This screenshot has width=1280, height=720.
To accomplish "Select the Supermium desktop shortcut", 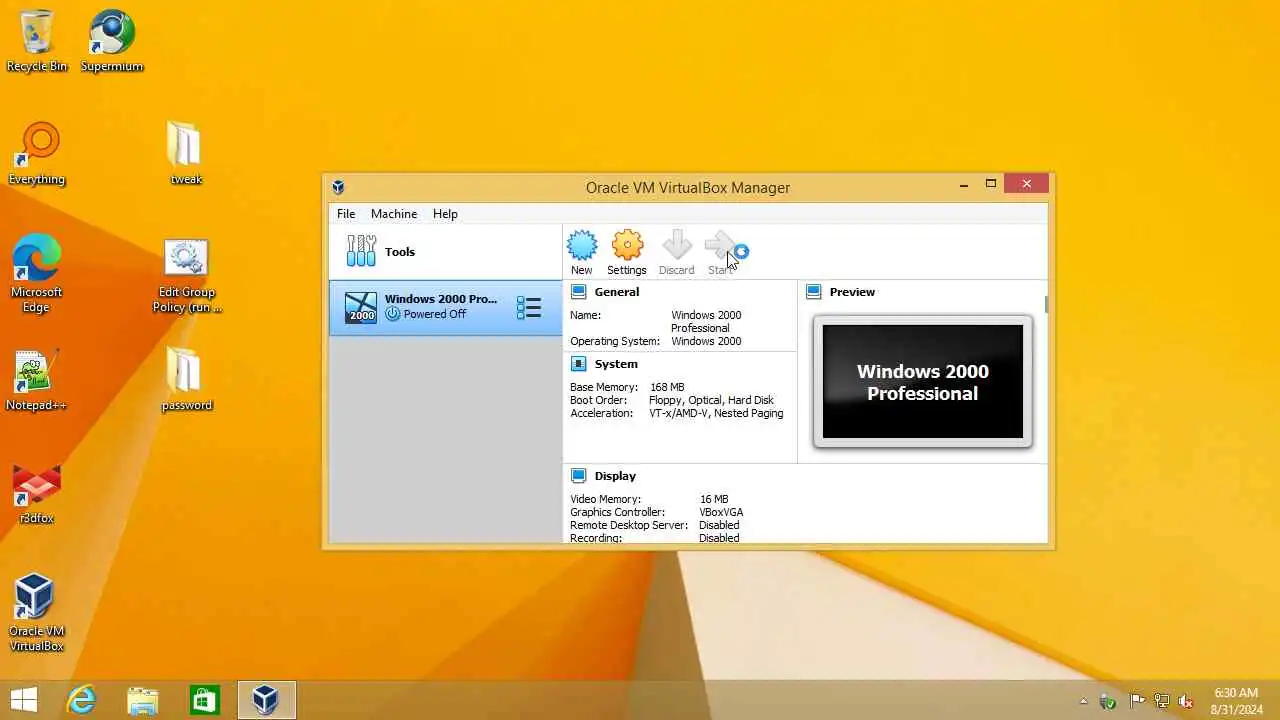I will (112, 40).
